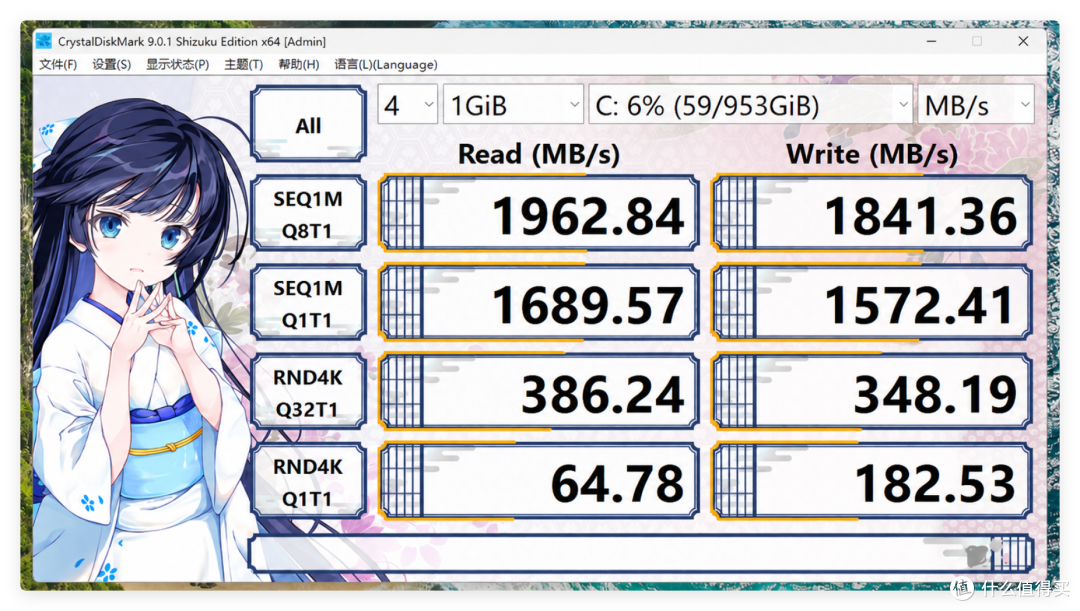Open the 帮助(H) menu
The image size is (1080, 611).
298,65
